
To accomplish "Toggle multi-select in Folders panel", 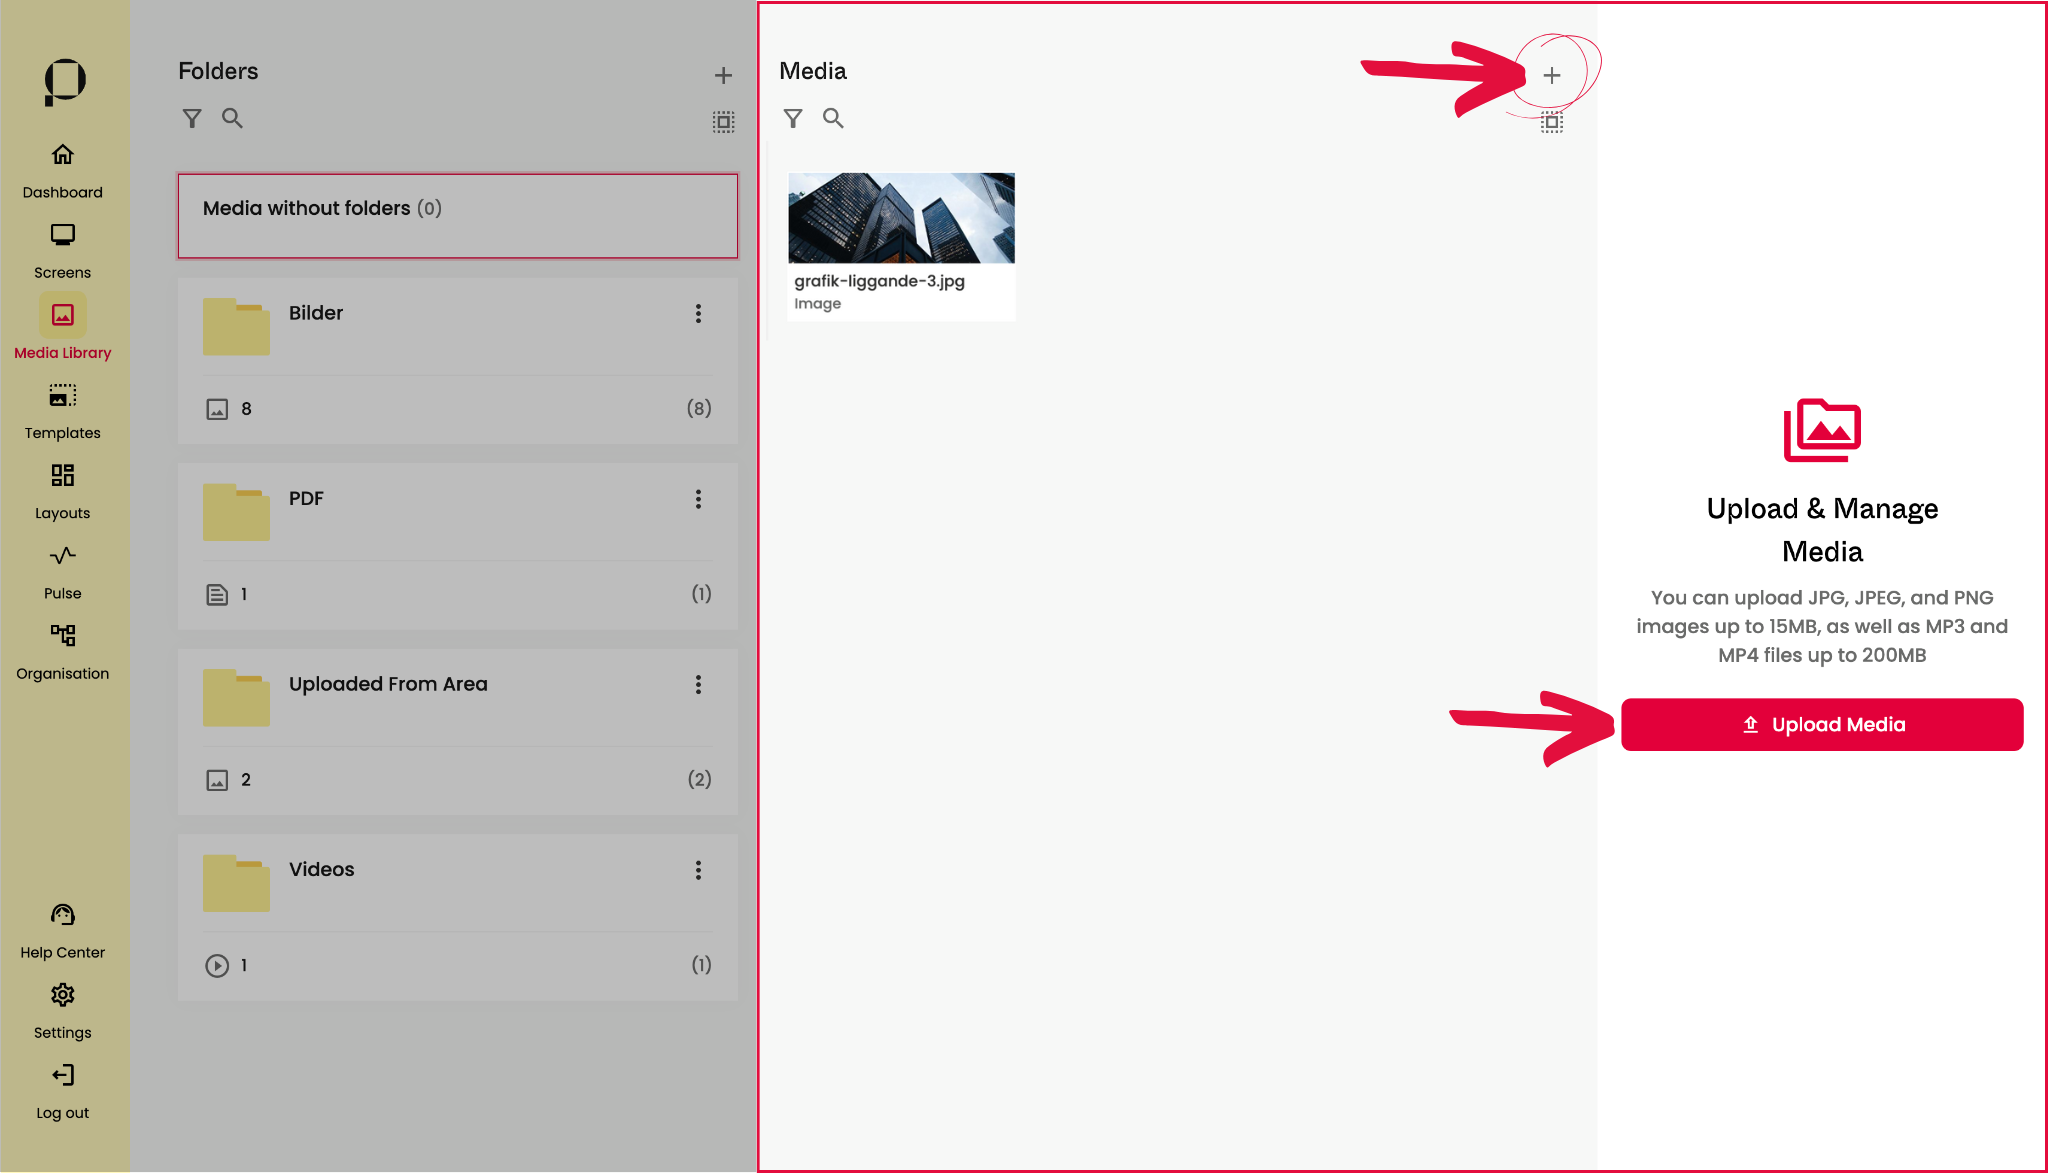I will [723, 122].
